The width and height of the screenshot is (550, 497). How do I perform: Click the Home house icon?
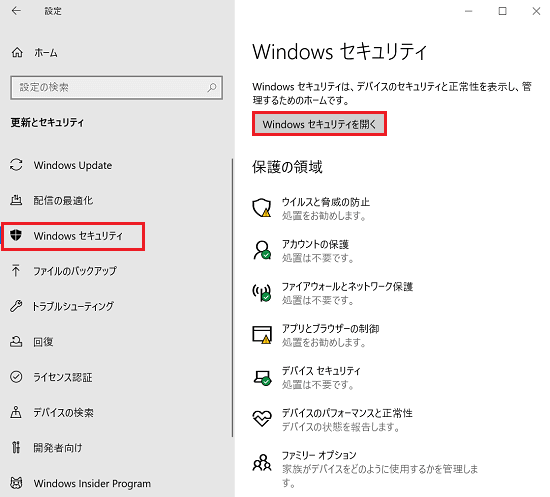click(x=17, y=53)
